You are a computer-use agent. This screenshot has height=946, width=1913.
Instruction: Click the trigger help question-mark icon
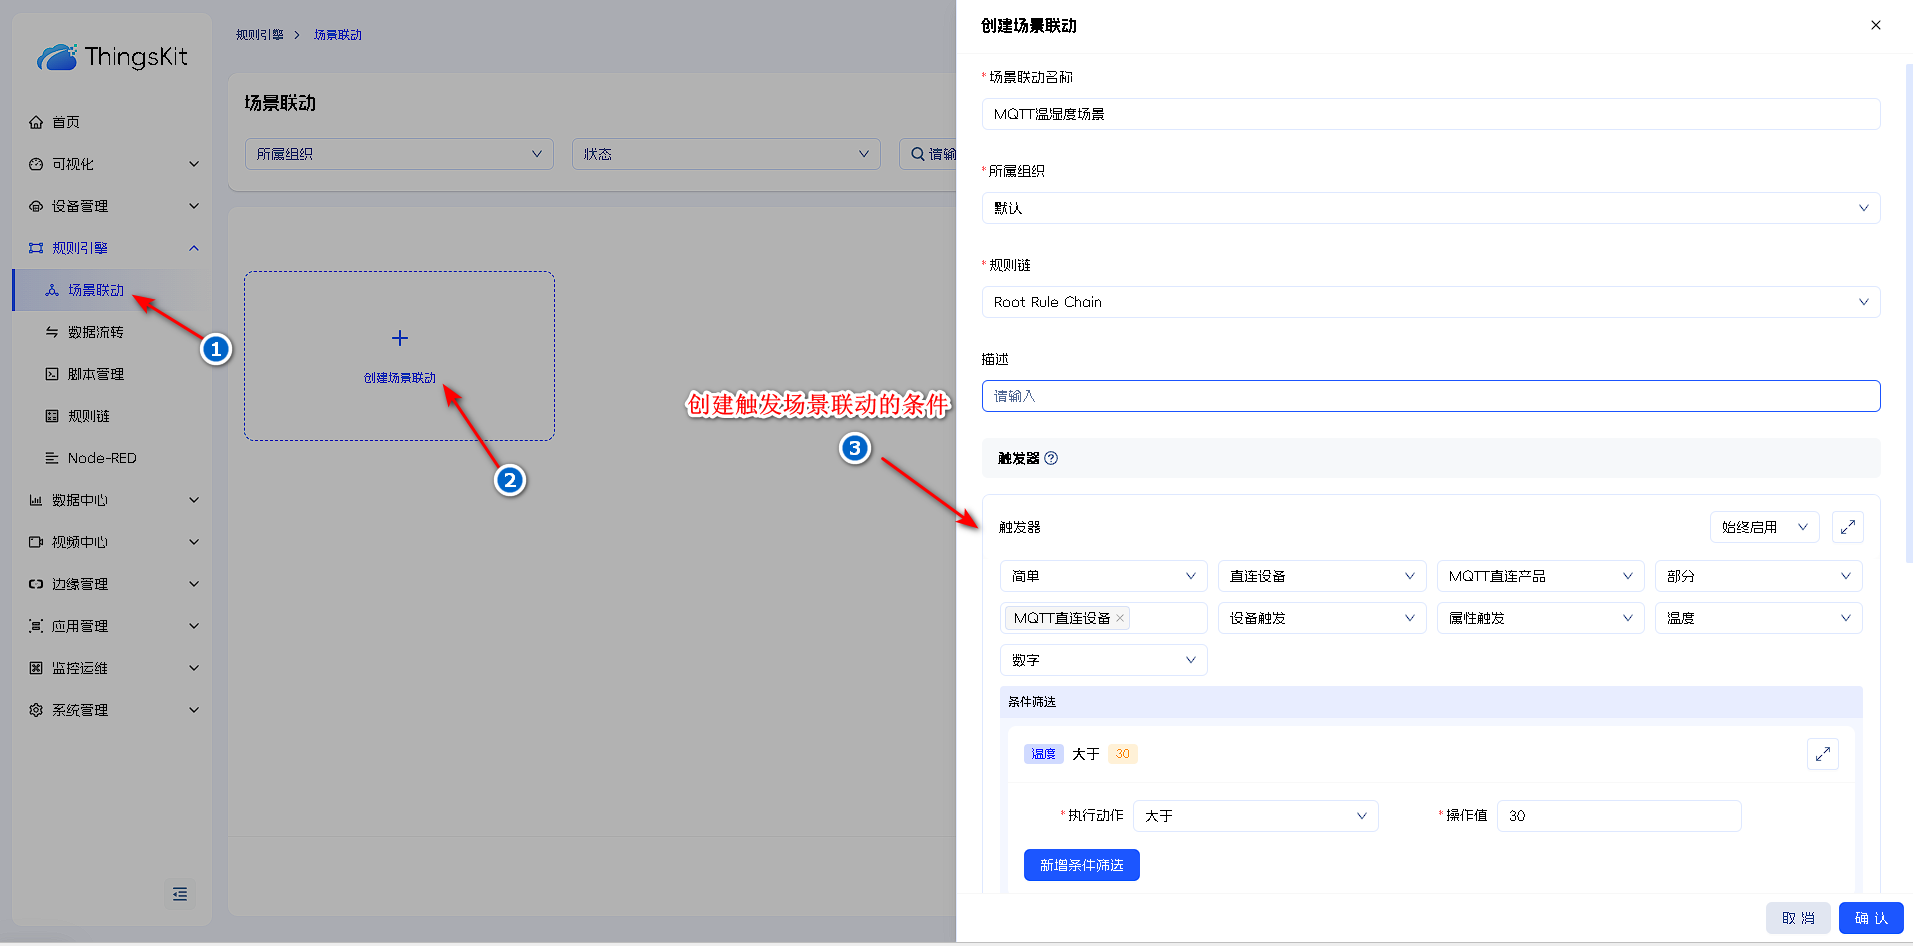point(1051,458)
